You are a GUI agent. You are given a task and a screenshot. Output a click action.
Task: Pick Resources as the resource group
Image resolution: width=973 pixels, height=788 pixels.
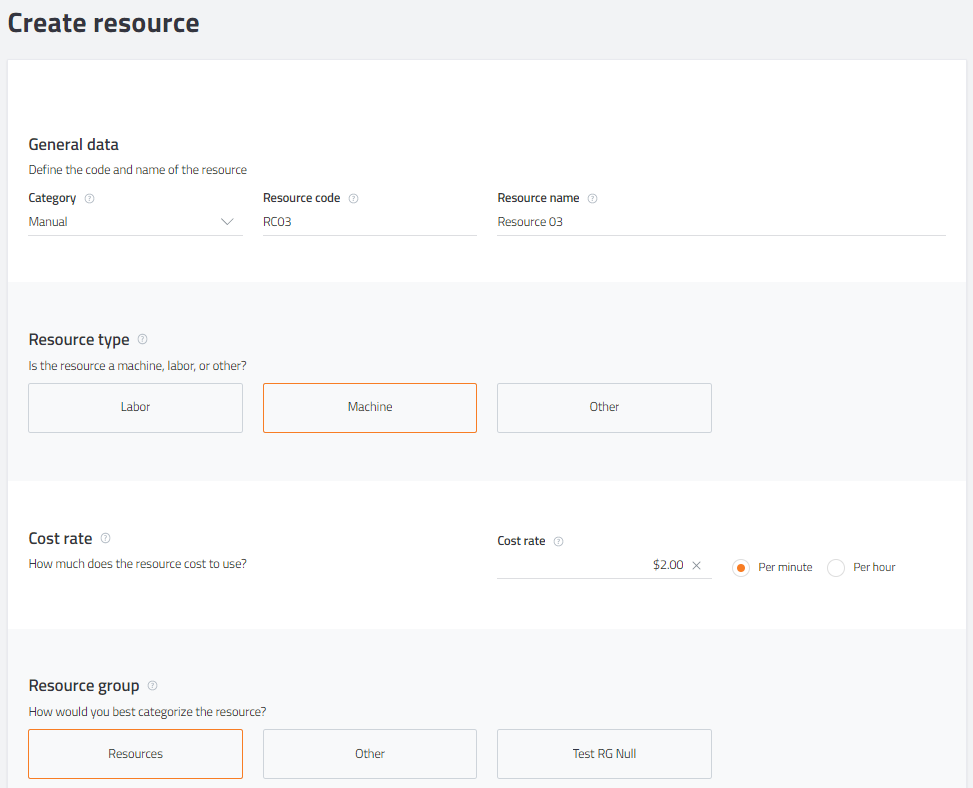pyautogui.click(x=135, y=754)
